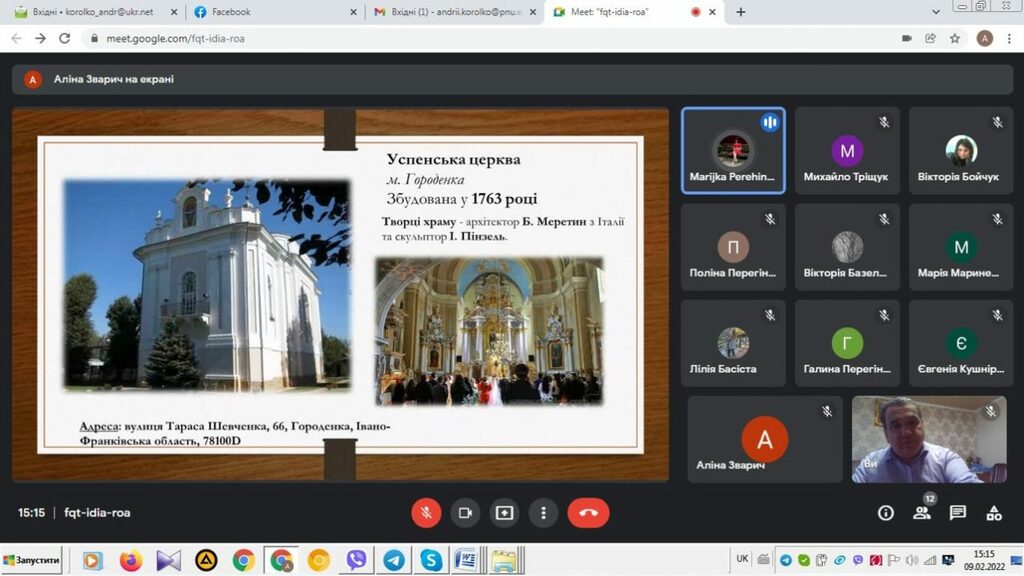Image resolution: width=1024 pixels, height=576 pixels.
Task: Open the chat with everyone panel
Action: click(957, 513)
